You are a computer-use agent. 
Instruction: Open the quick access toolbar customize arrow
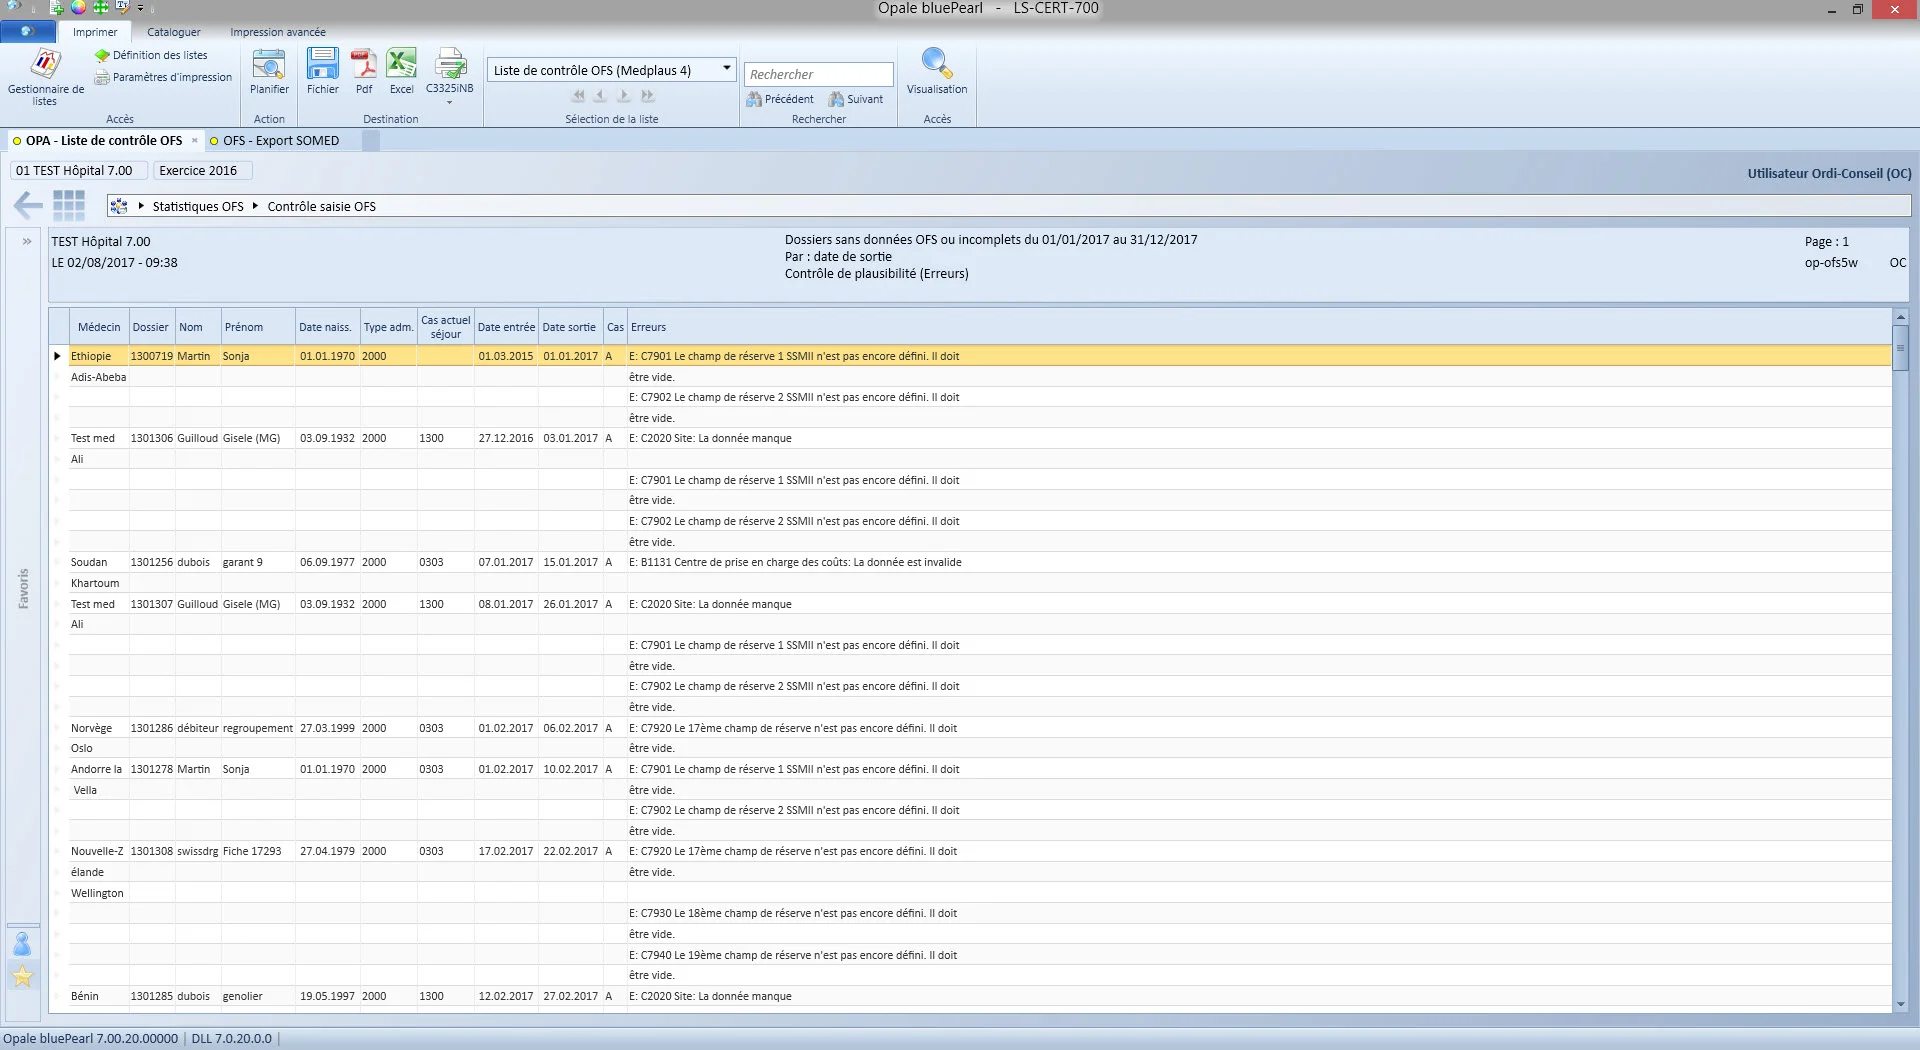140,8
